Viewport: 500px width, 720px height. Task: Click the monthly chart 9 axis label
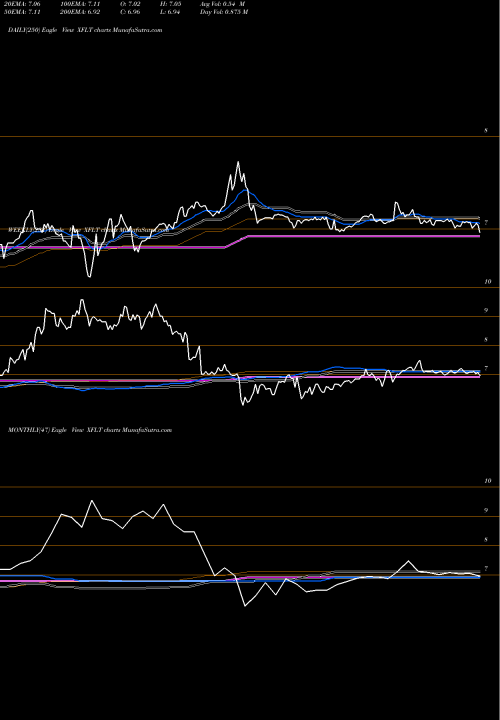[x=486, y=511]
